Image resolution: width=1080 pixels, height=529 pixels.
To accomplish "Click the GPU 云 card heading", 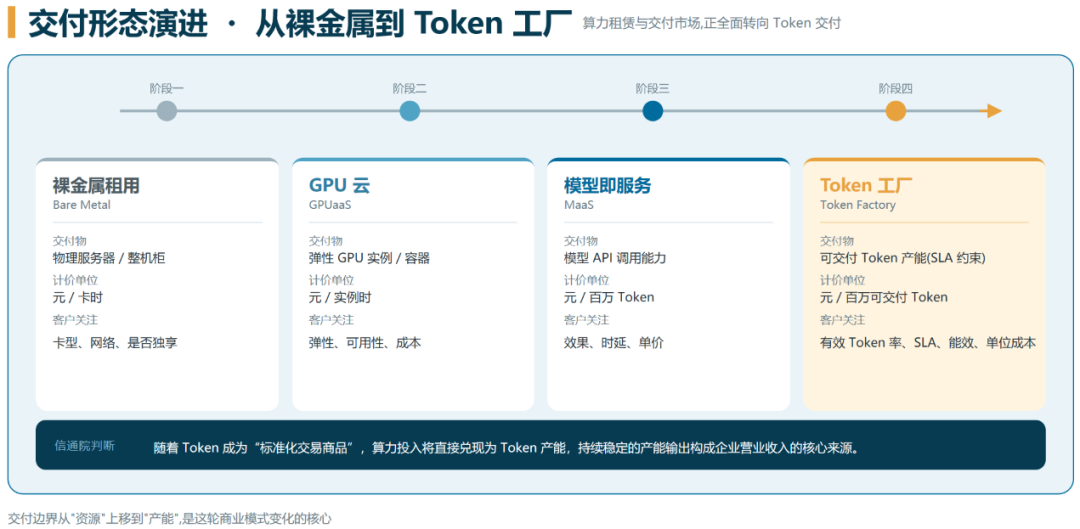I will (340, 185).
